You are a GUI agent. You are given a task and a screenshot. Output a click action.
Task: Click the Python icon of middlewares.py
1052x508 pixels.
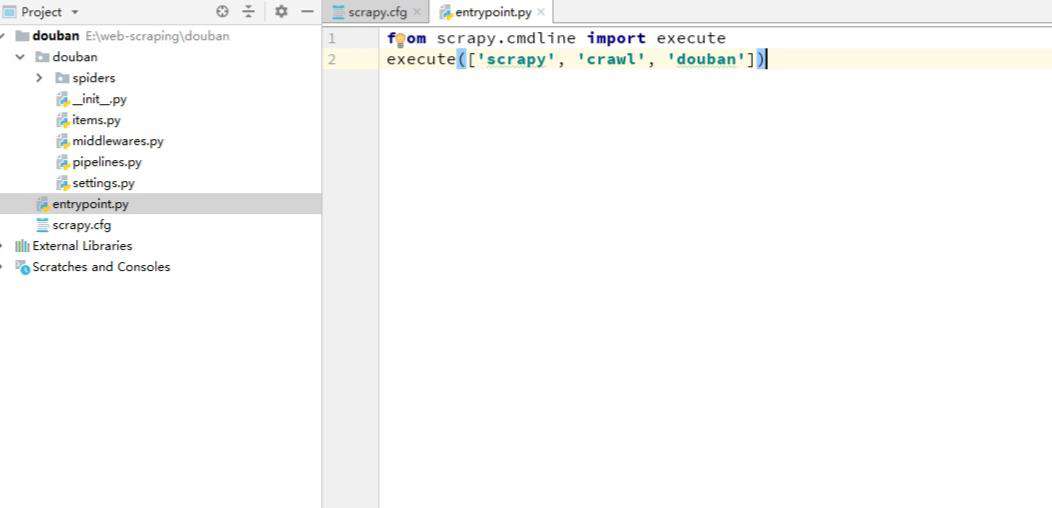(63, 142)
